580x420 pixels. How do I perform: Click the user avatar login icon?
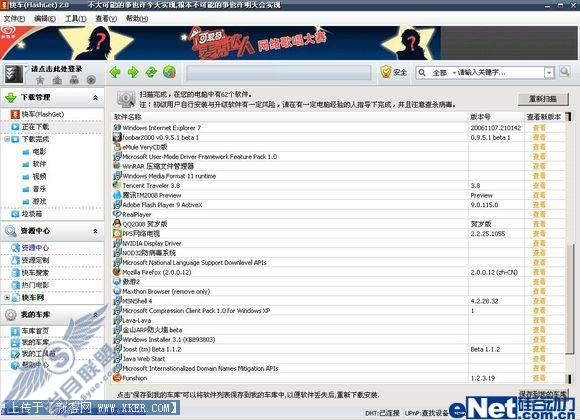click(14, 74)
